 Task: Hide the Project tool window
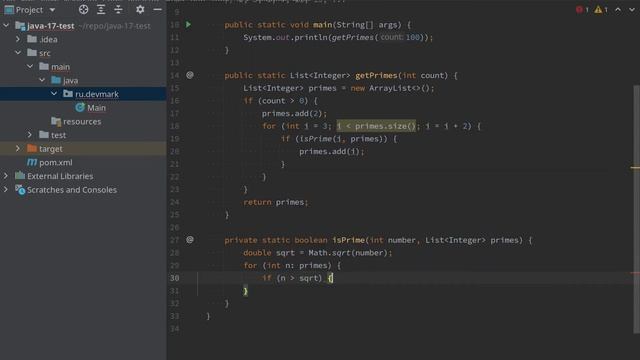tap(158, 9)
